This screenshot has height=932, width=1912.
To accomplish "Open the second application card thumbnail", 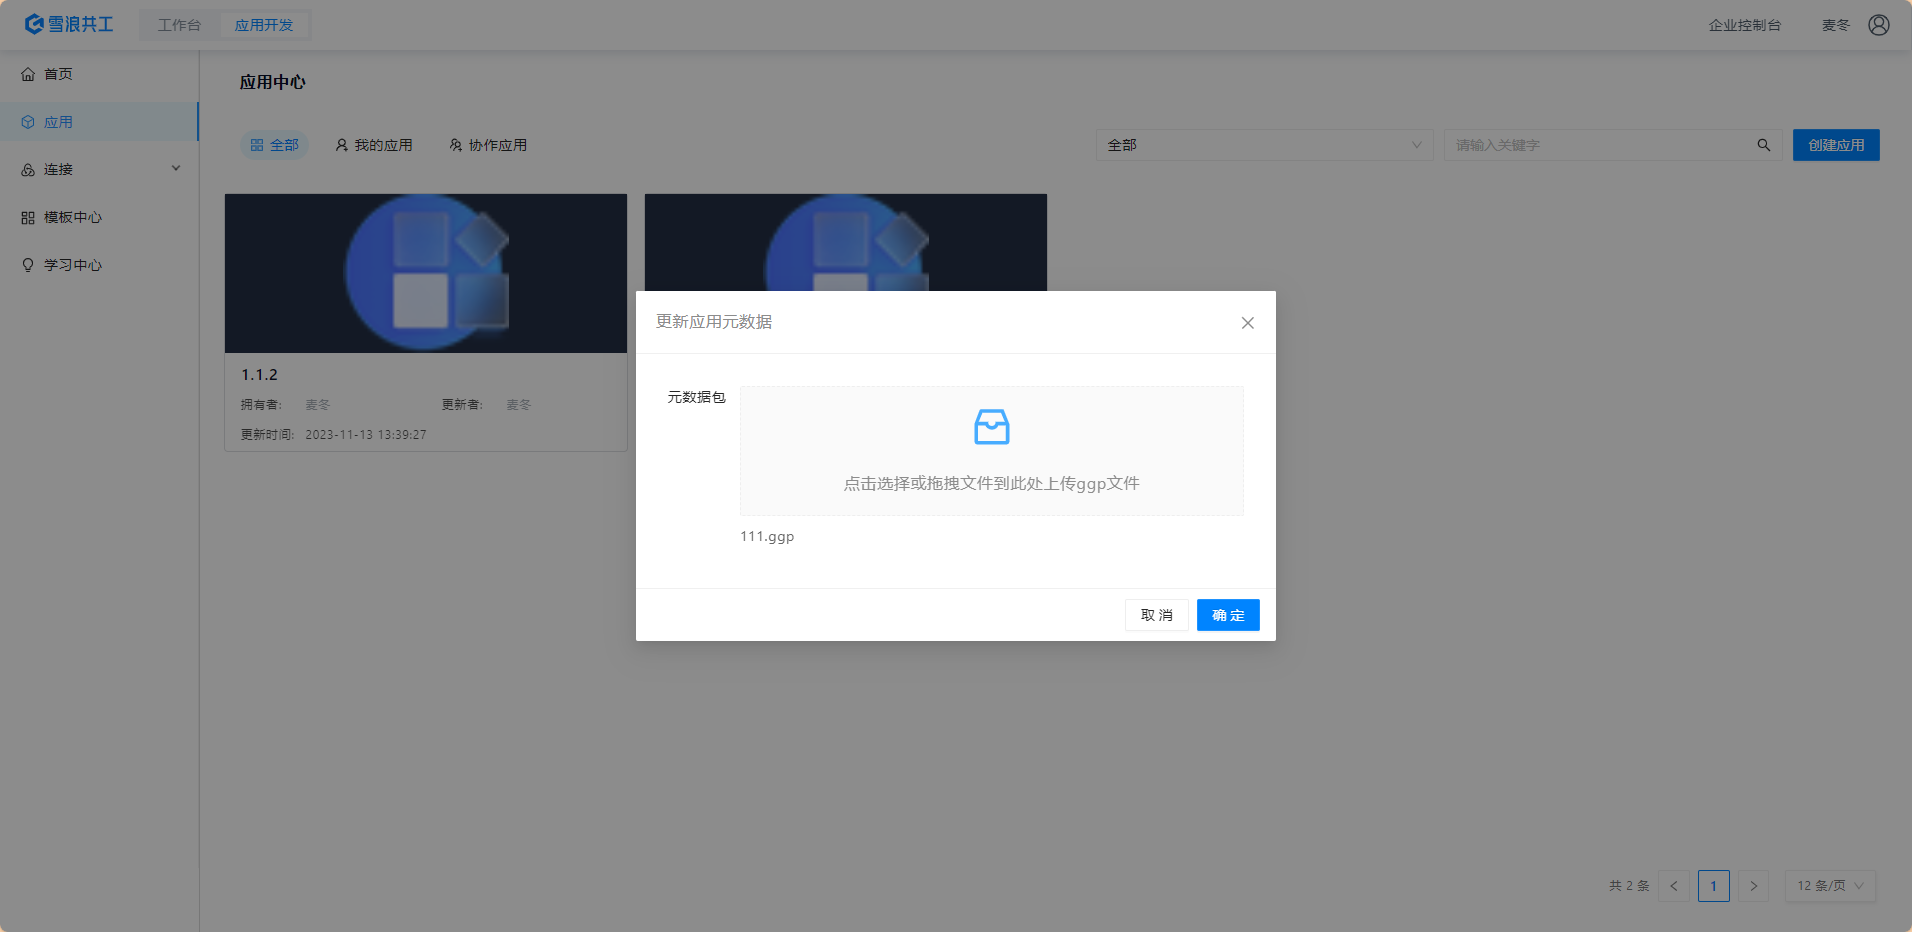I will [846, 243].
